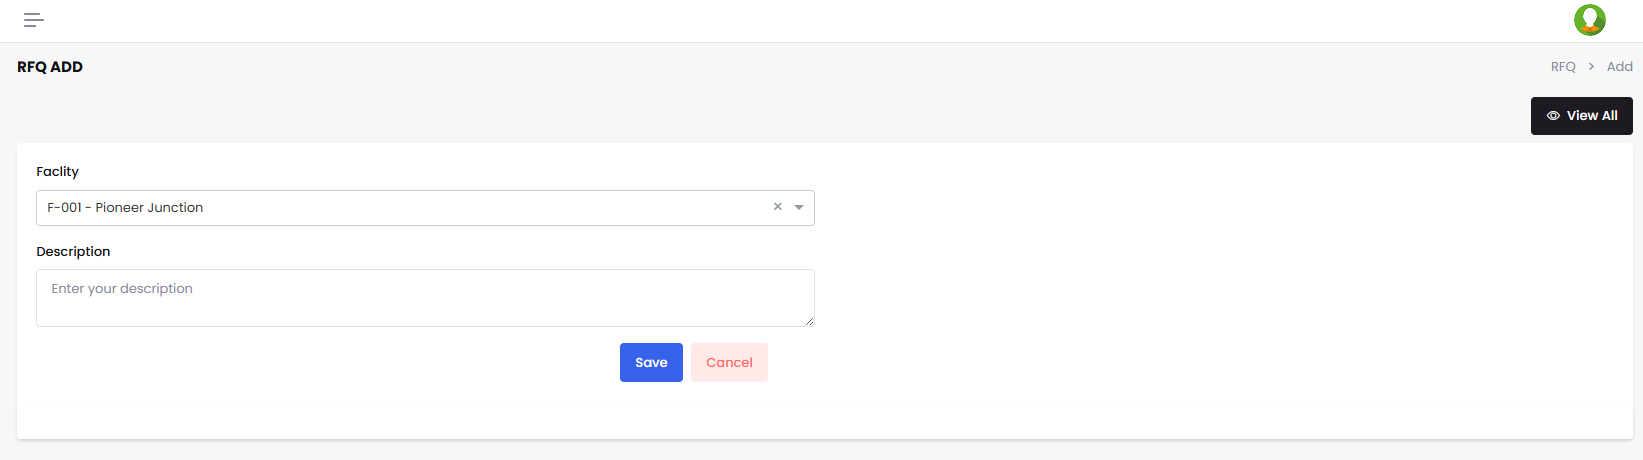
Task: Clear the selected facility with the X icon
Action: (777, 207)
